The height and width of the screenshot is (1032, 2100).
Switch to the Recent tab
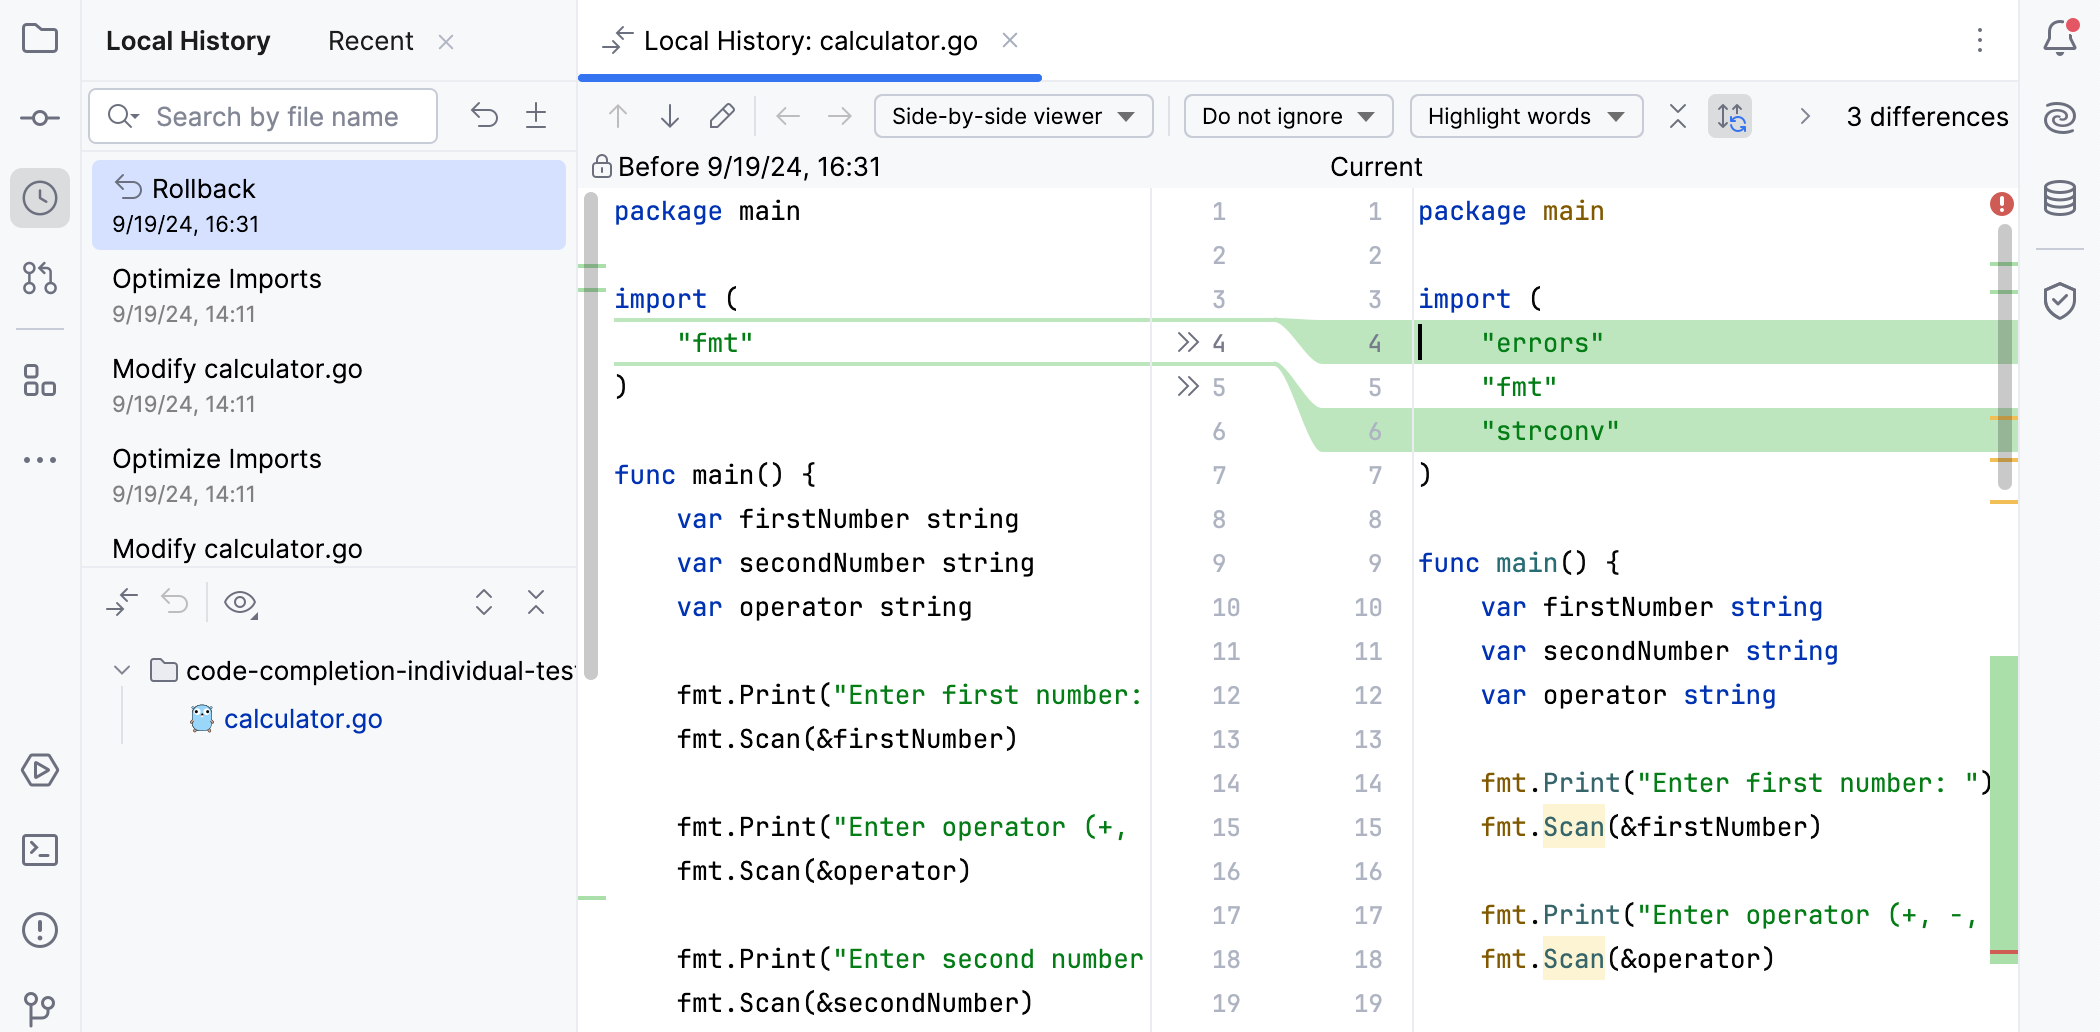click(x=370, y=41)
